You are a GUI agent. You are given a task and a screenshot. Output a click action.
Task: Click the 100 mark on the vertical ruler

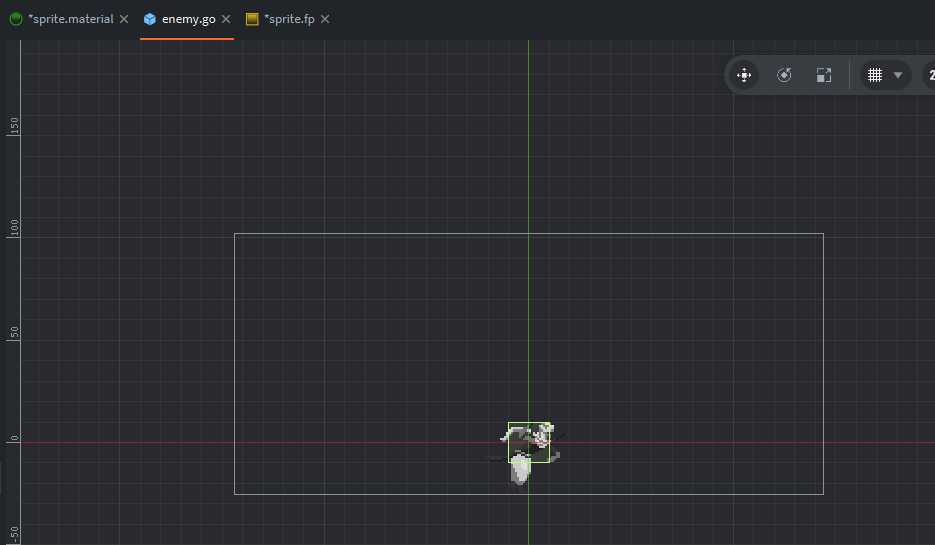[x=14, y=229]
